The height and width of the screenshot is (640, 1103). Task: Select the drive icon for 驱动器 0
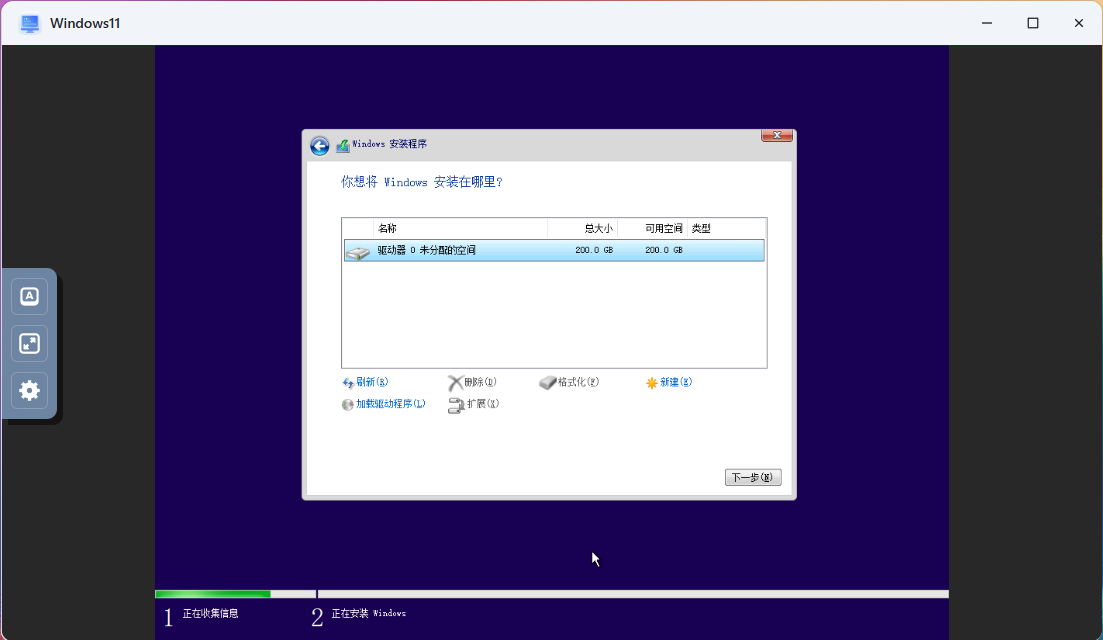point(358,251)
